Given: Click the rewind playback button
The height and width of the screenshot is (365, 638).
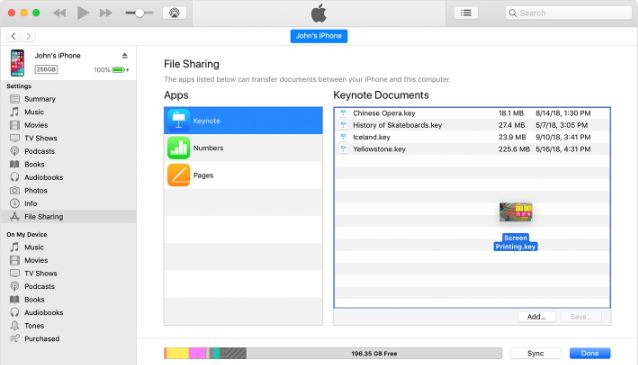Looking at the screenshot, I should click(x=60, y=13).
